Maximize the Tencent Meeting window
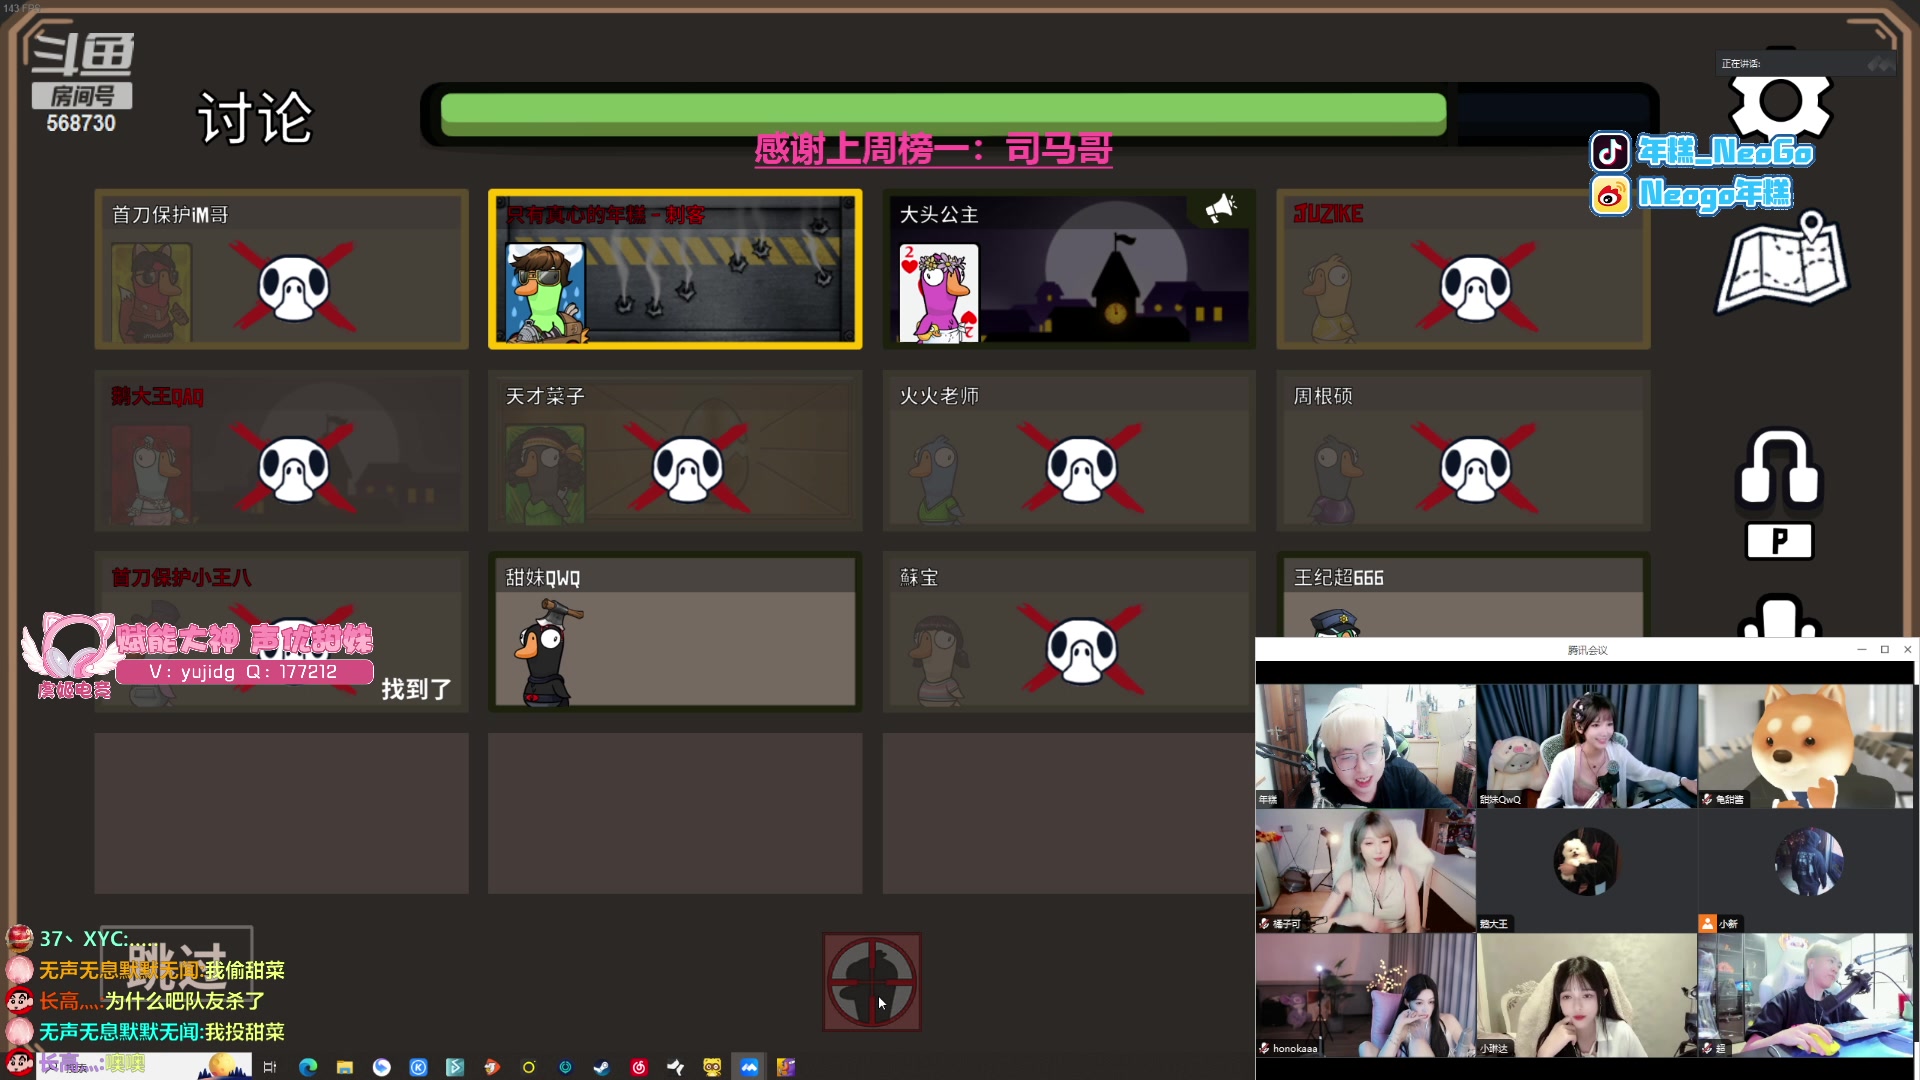This screenshot has height=1080, width=1920. pyautogui.click(x=1885, y=650)
